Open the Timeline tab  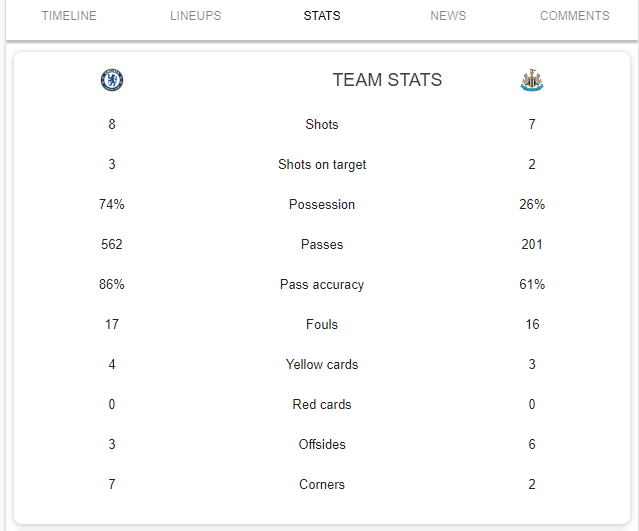pos(69,16)
